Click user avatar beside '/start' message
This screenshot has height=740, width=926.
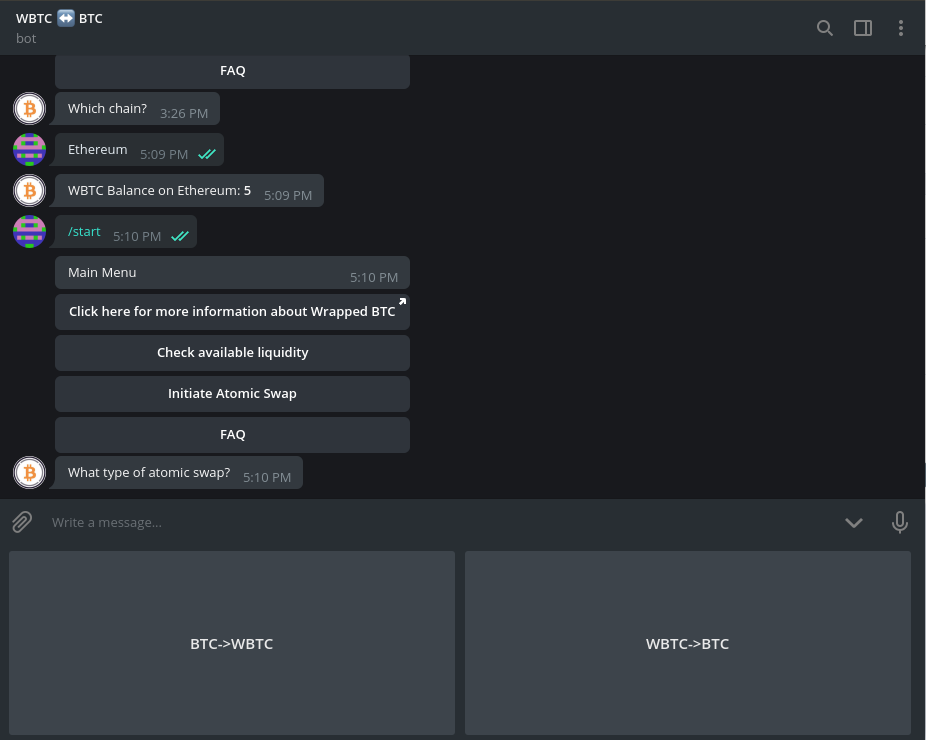[30, 232]
